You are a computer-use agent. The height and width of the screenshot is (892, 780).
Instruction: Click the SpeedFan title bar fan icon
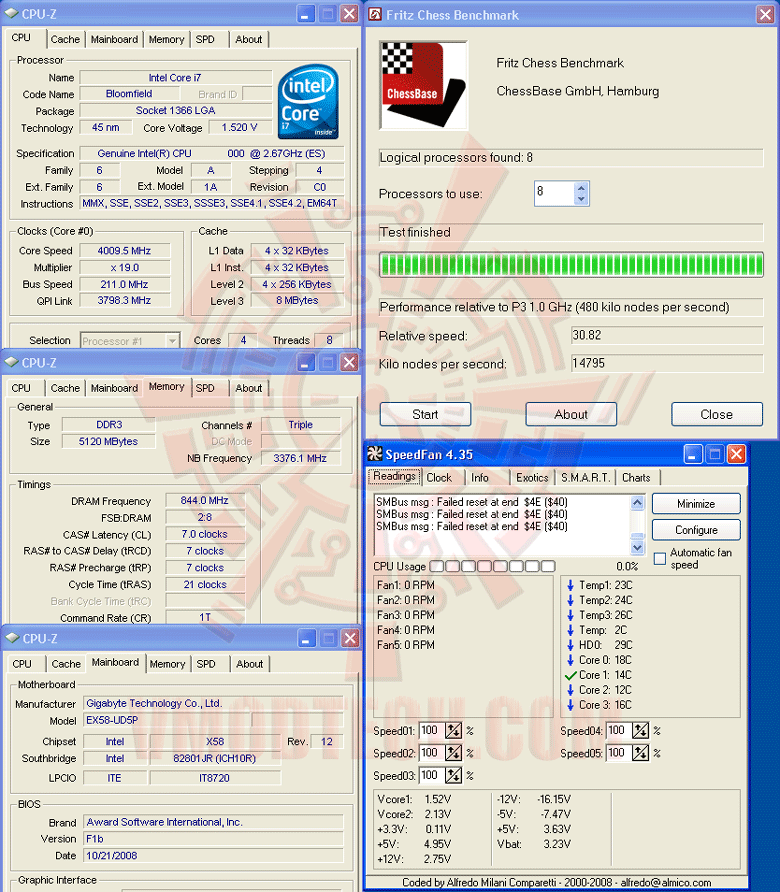click(x=374, y=453)
